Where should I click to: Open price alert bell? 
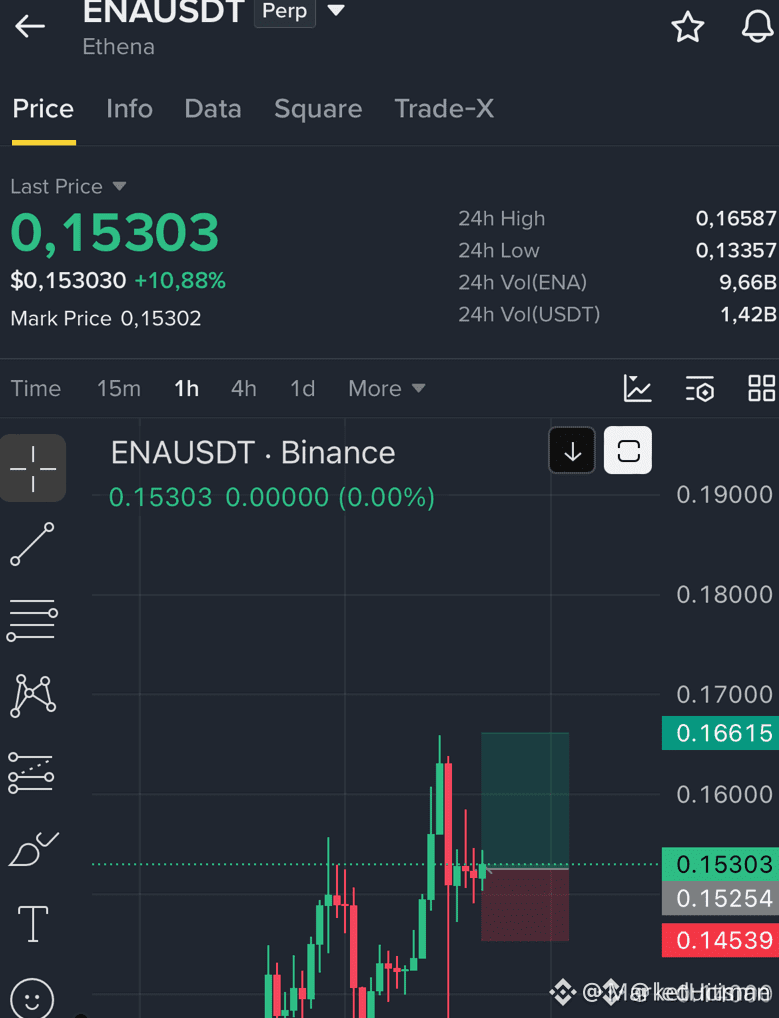pyautogui.click(x=758, y=27)
